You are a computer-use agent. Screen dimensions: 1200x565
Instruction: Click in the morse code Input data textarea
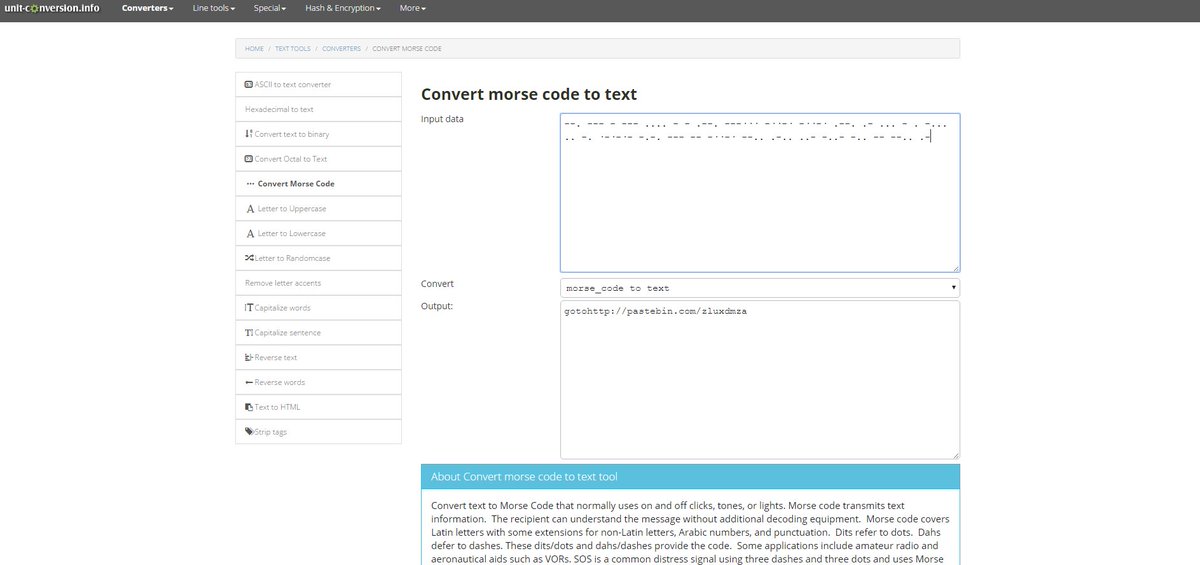click(x=760, y=192)
